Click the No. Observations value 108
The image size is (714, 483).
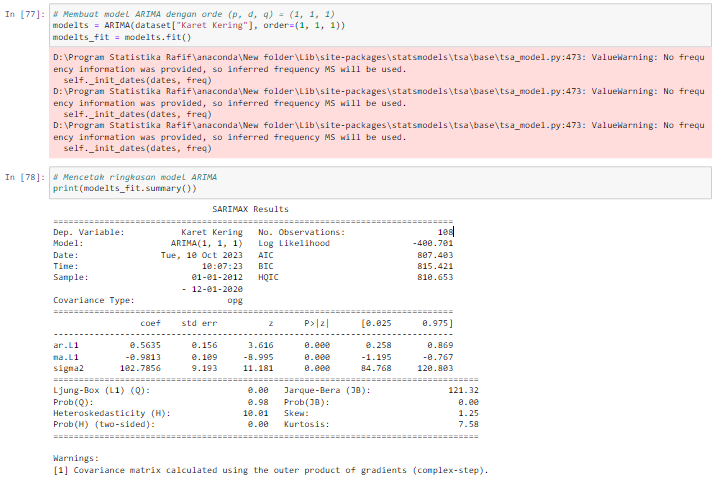445,232
